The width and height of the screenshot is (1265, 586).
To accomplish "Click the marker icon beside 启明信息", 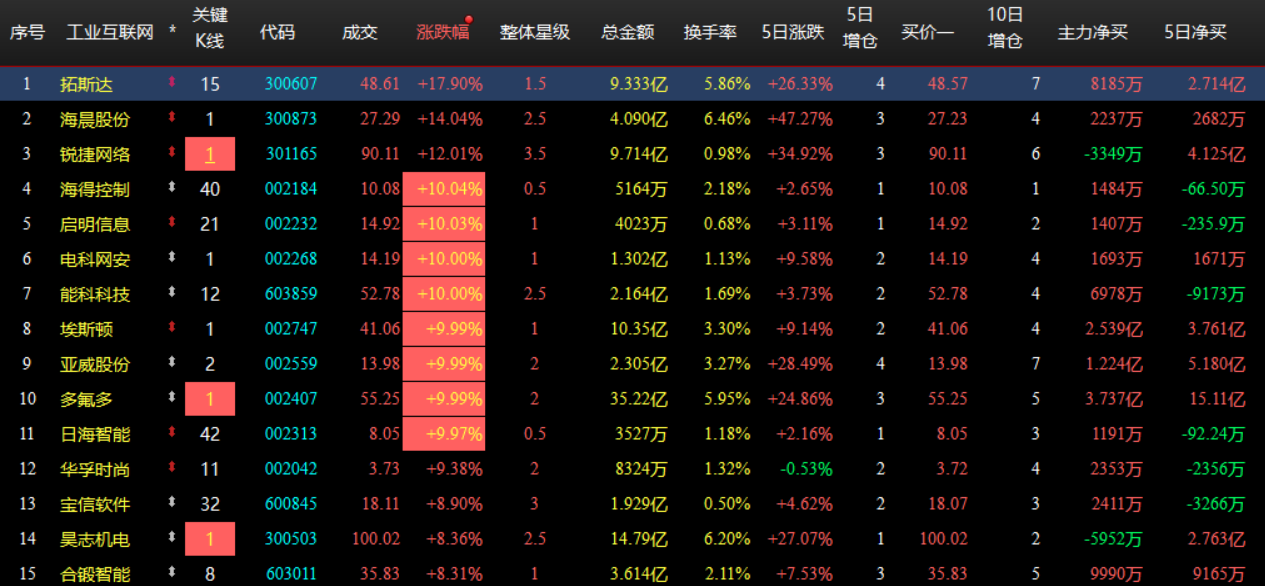I will coord(172,224).
